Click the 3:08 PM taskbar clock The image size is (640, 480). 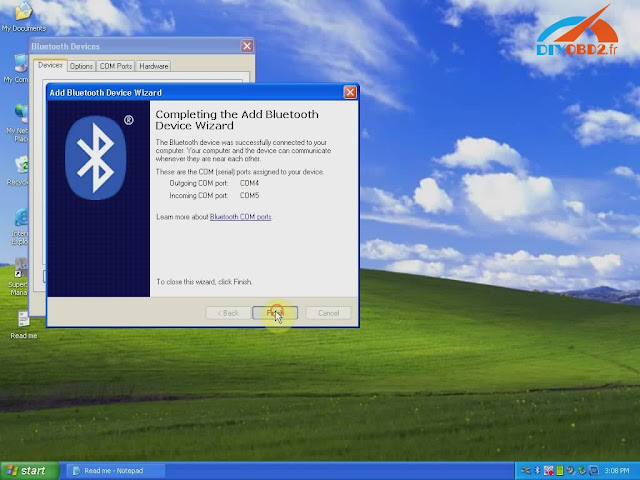click(x=617, y=471)
